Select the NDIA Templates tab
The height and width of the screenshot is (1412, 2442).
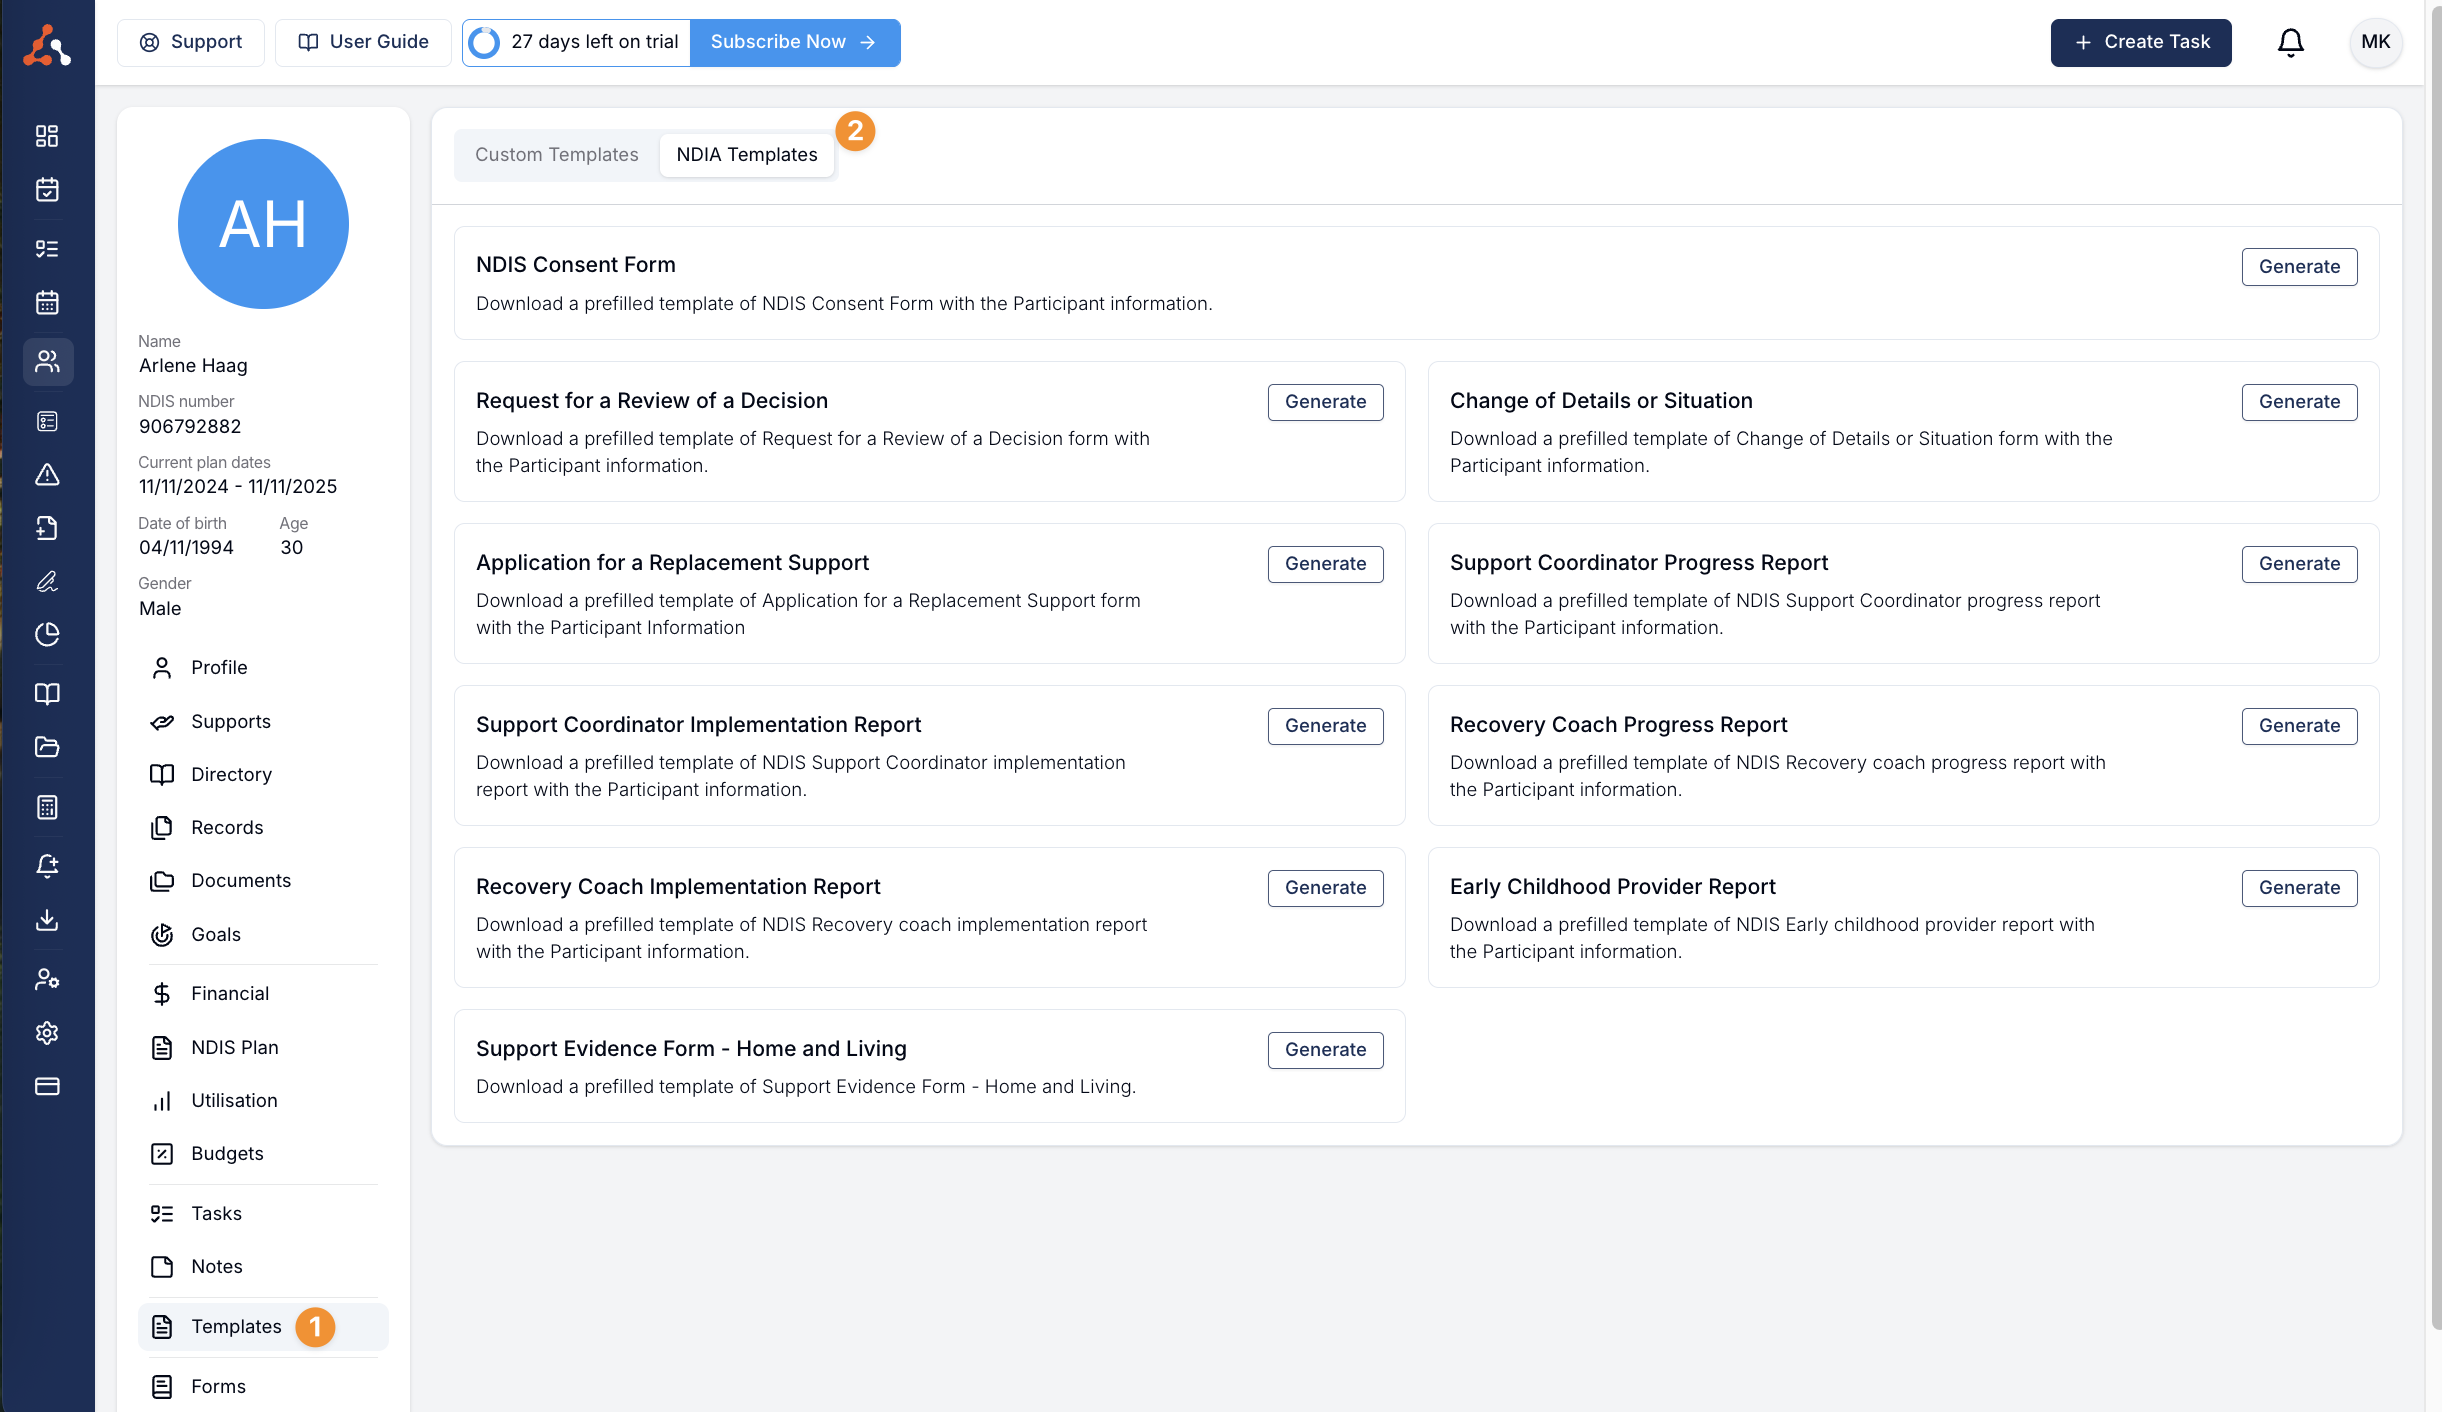pos(746,155)
